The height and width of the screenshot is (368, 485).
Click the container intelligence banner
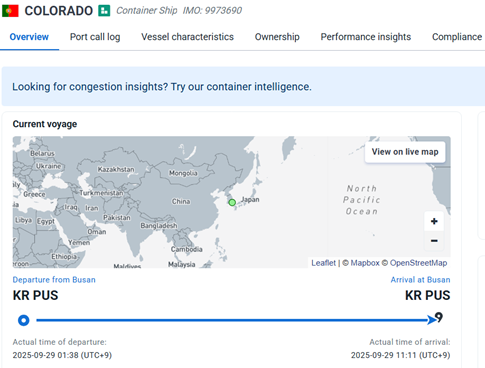tap(243, 86)
